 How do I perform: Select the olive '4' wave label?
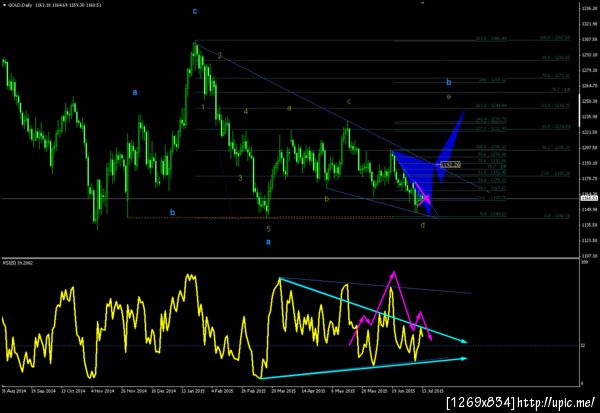[246, 111]
